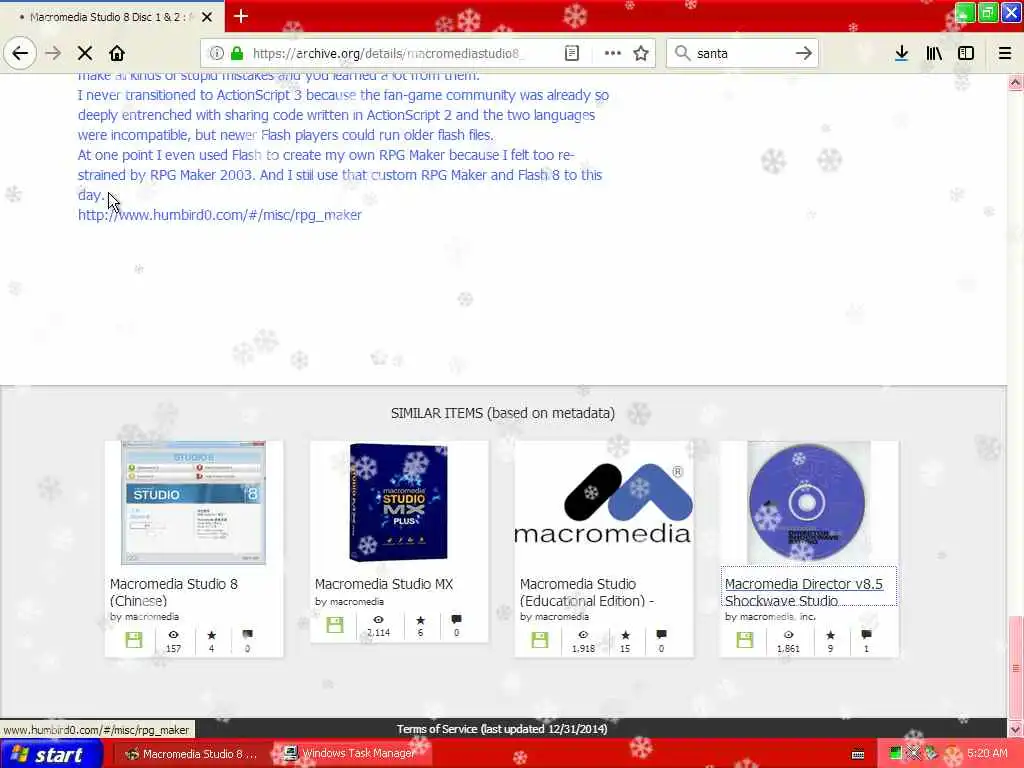Click the vertical scrollbar thumb
The height and width of the screenshot is (768, 1024).
pyautogui.click(x=1016, y=667)
